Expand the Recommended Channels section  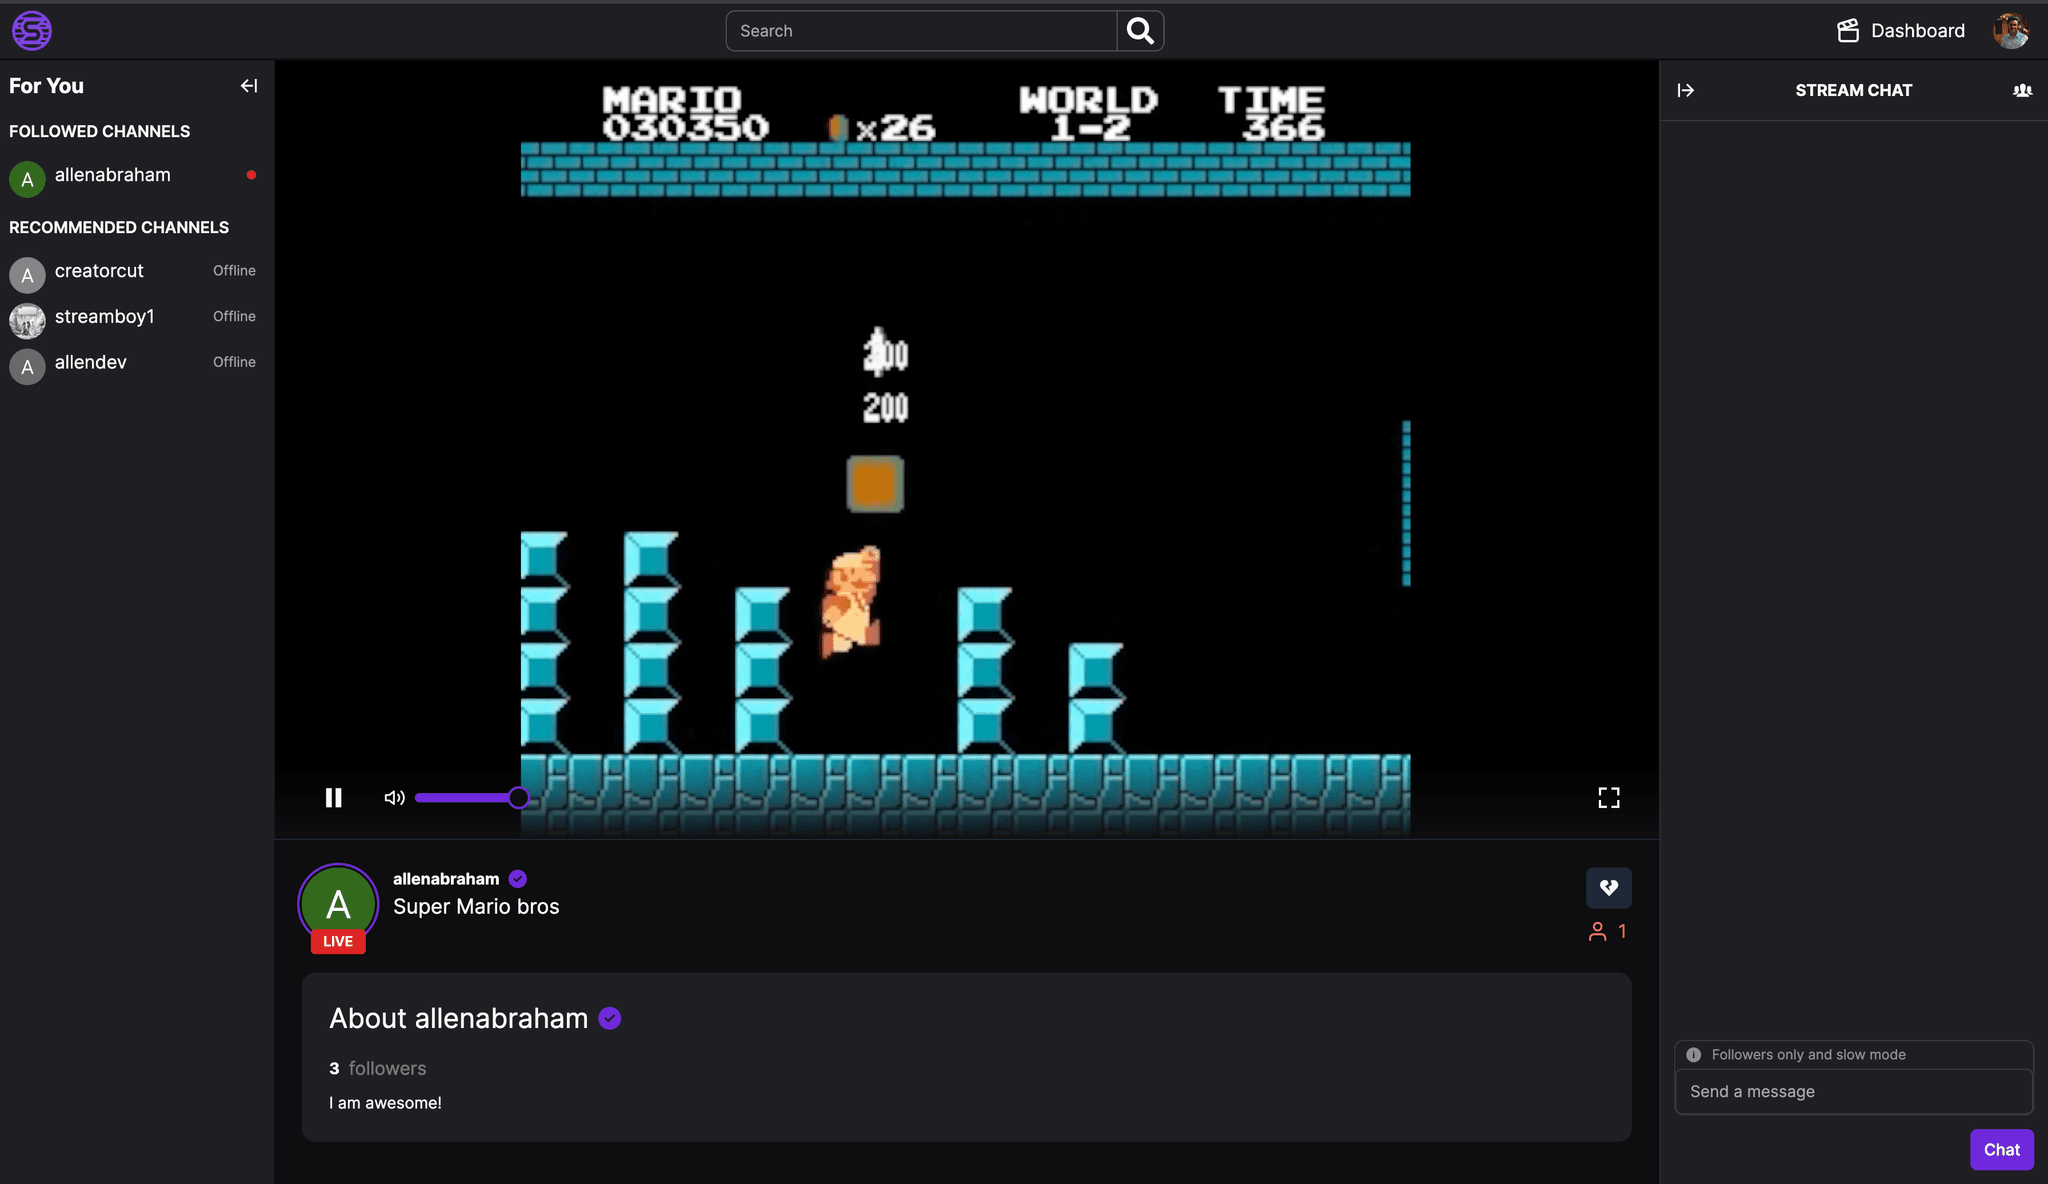click(x=119, y=227)
